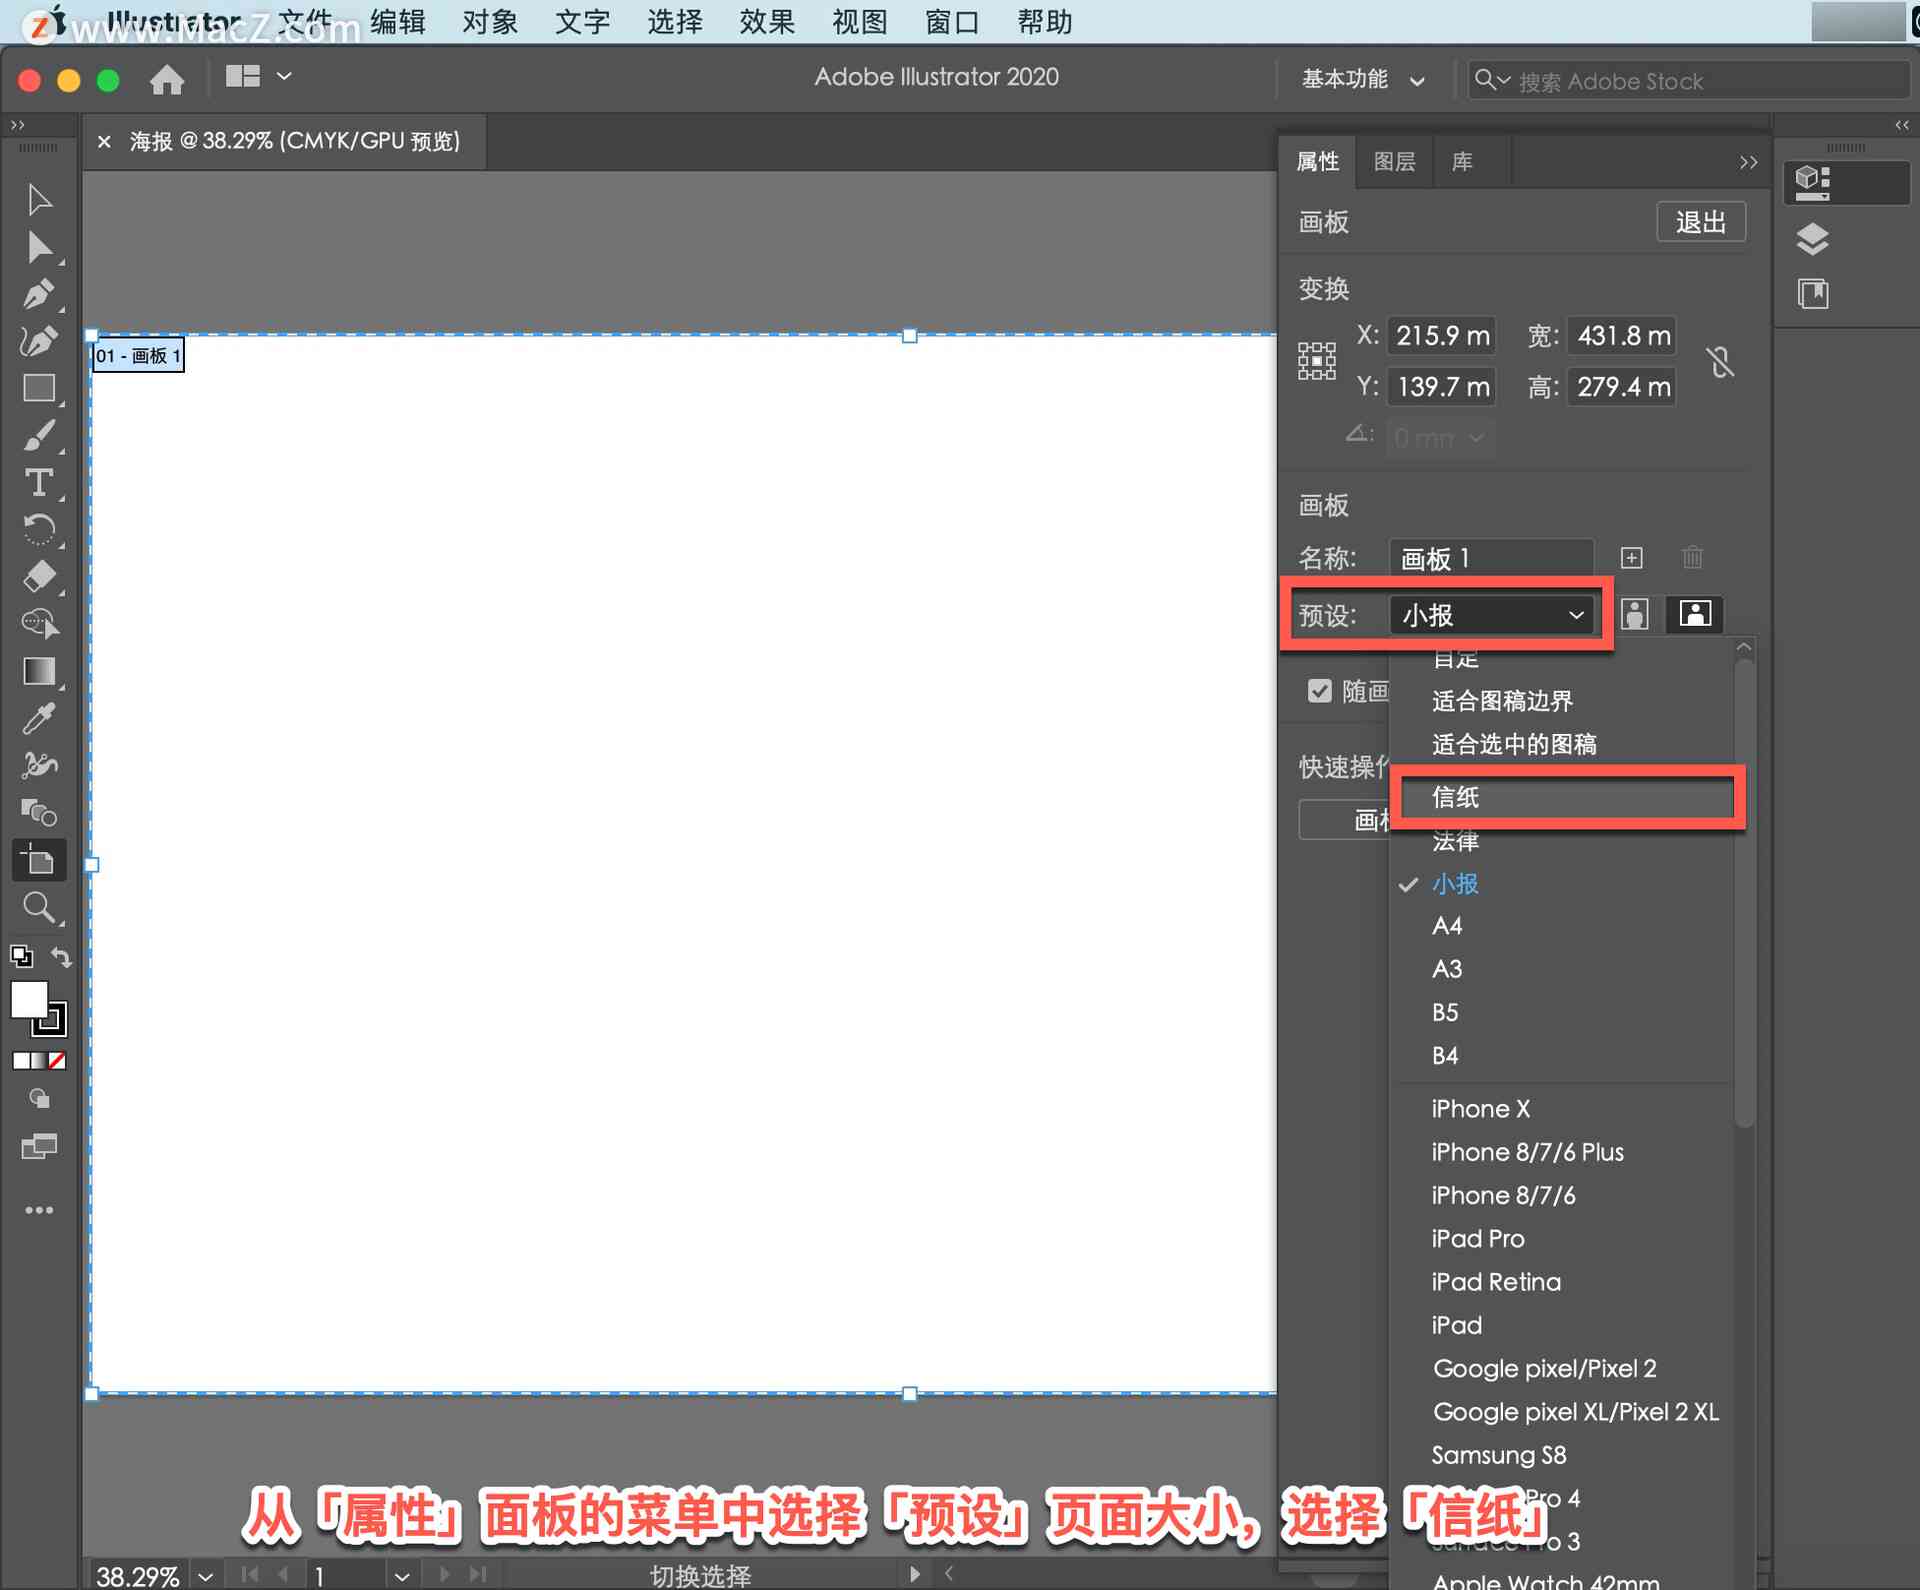Select 信纸 from preset dropdown
This screenshot has width=1920, height=1590.
pyautogui.click(x=1563, y=796)
